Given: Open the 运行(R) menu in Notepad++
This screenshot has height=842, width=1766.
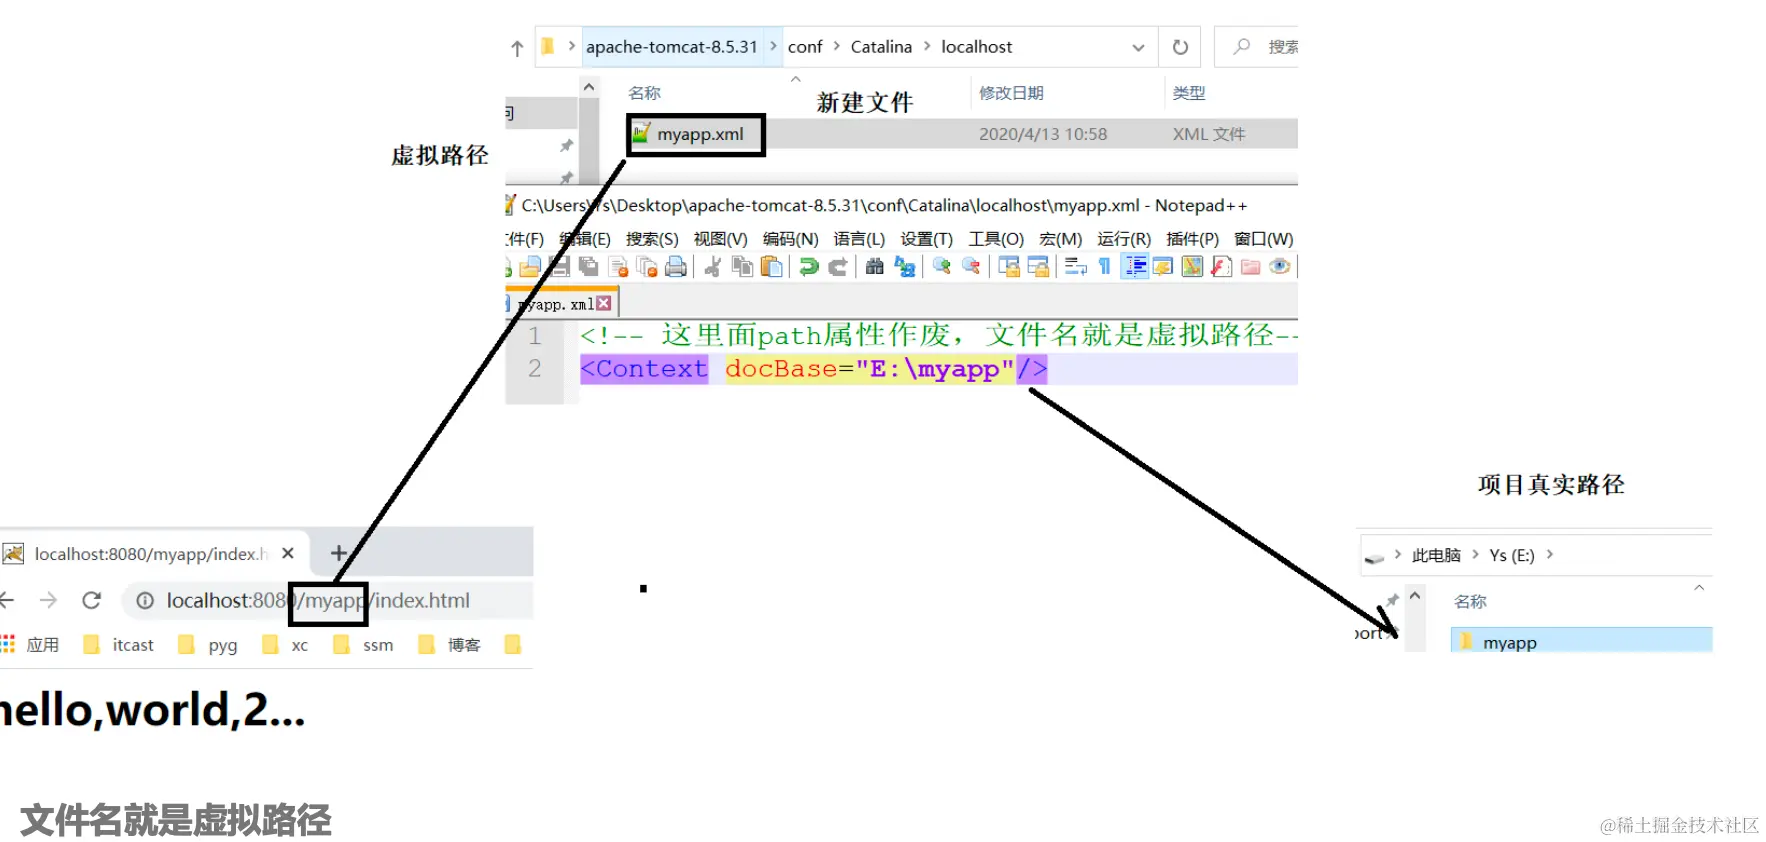Looking at the screenshot, I should click(1124, 239).
